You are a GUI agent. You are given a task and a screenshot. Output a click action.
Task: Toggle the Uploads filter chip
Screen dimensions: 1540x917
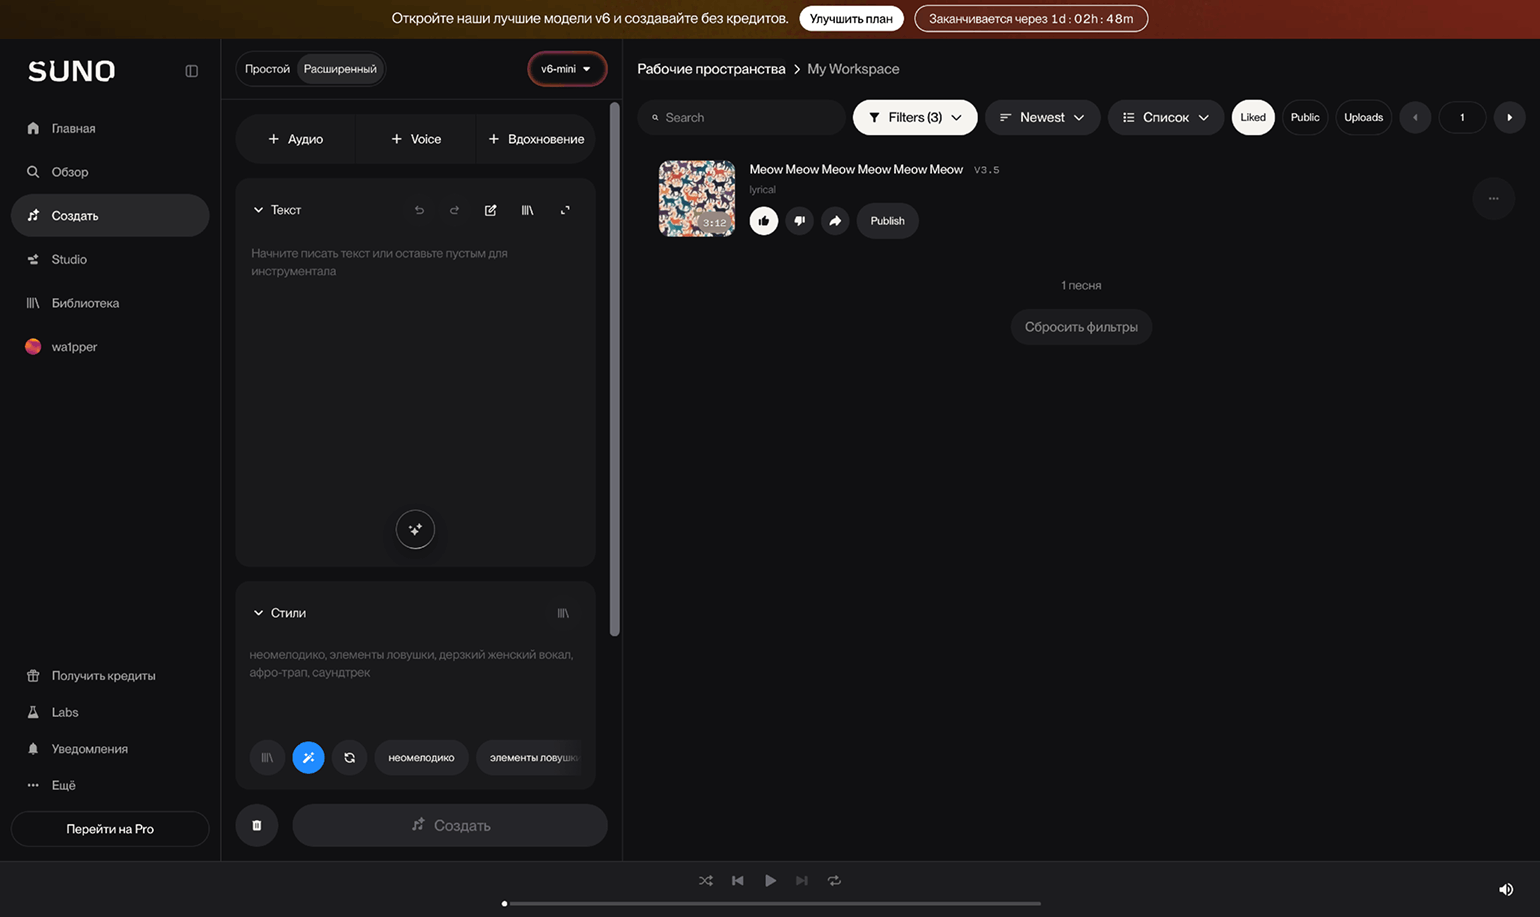pyautogui.click(x=1363, y=117)
